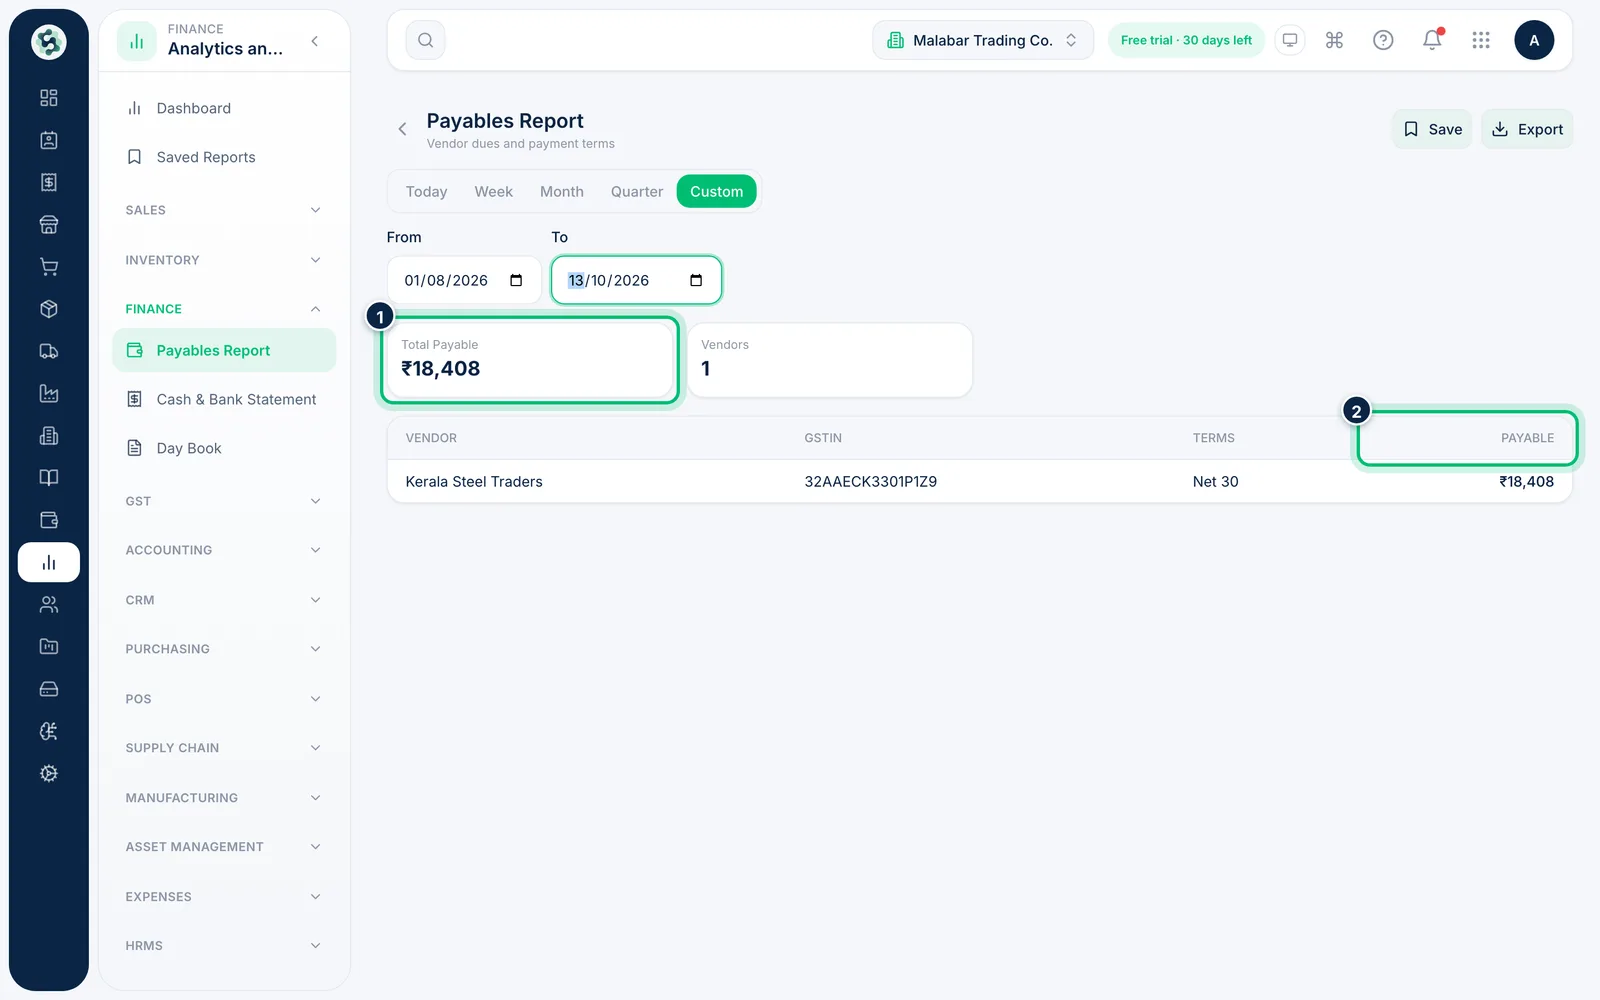This screenshot has height=1000, width=1600.
Task: Collapse the FINANCE section
Action: pos(224,309)
